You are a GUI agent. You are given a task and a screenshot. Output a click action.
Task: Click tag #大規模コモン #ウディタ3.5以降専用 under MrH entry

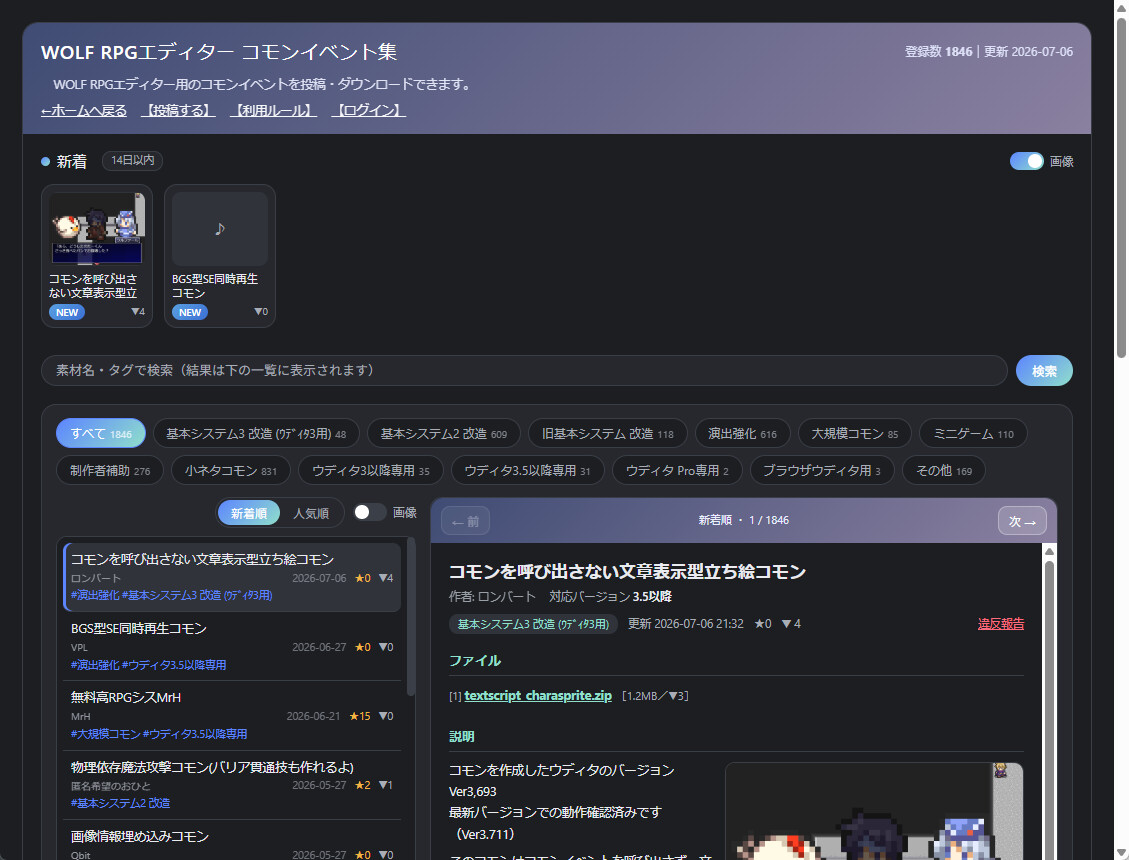tap(158, 734)
